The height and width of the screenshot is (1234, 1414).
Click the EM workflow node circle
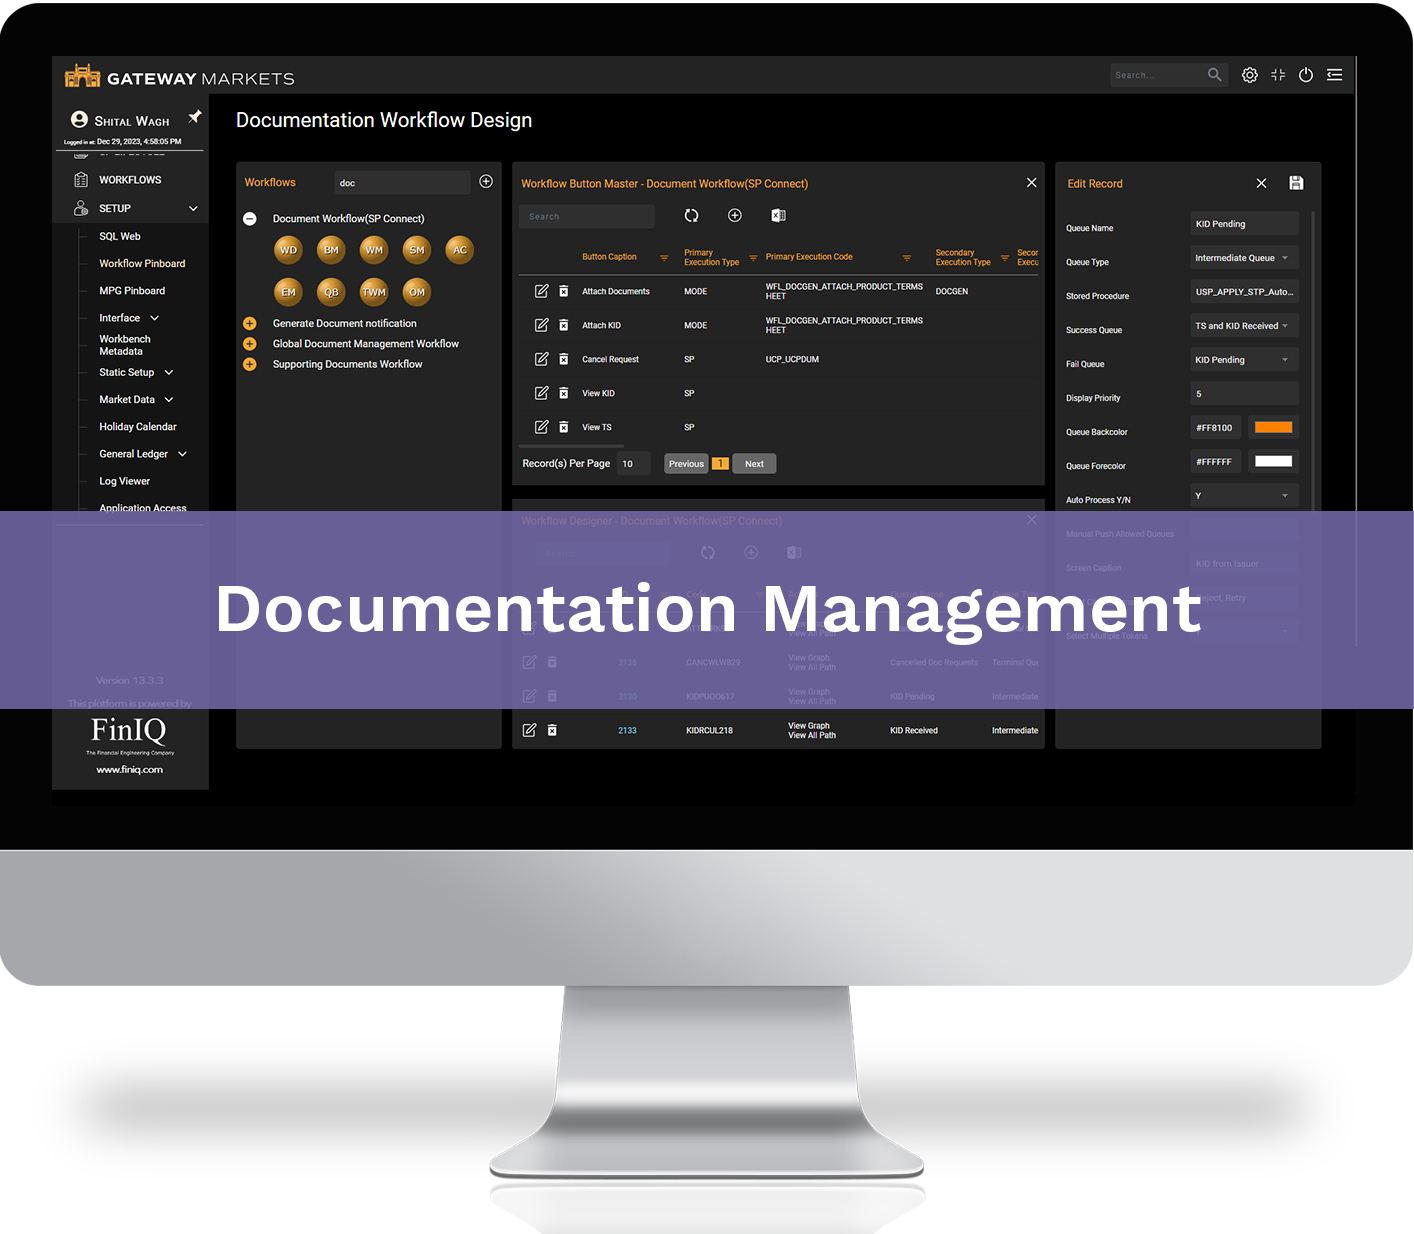tap(288, 292)
